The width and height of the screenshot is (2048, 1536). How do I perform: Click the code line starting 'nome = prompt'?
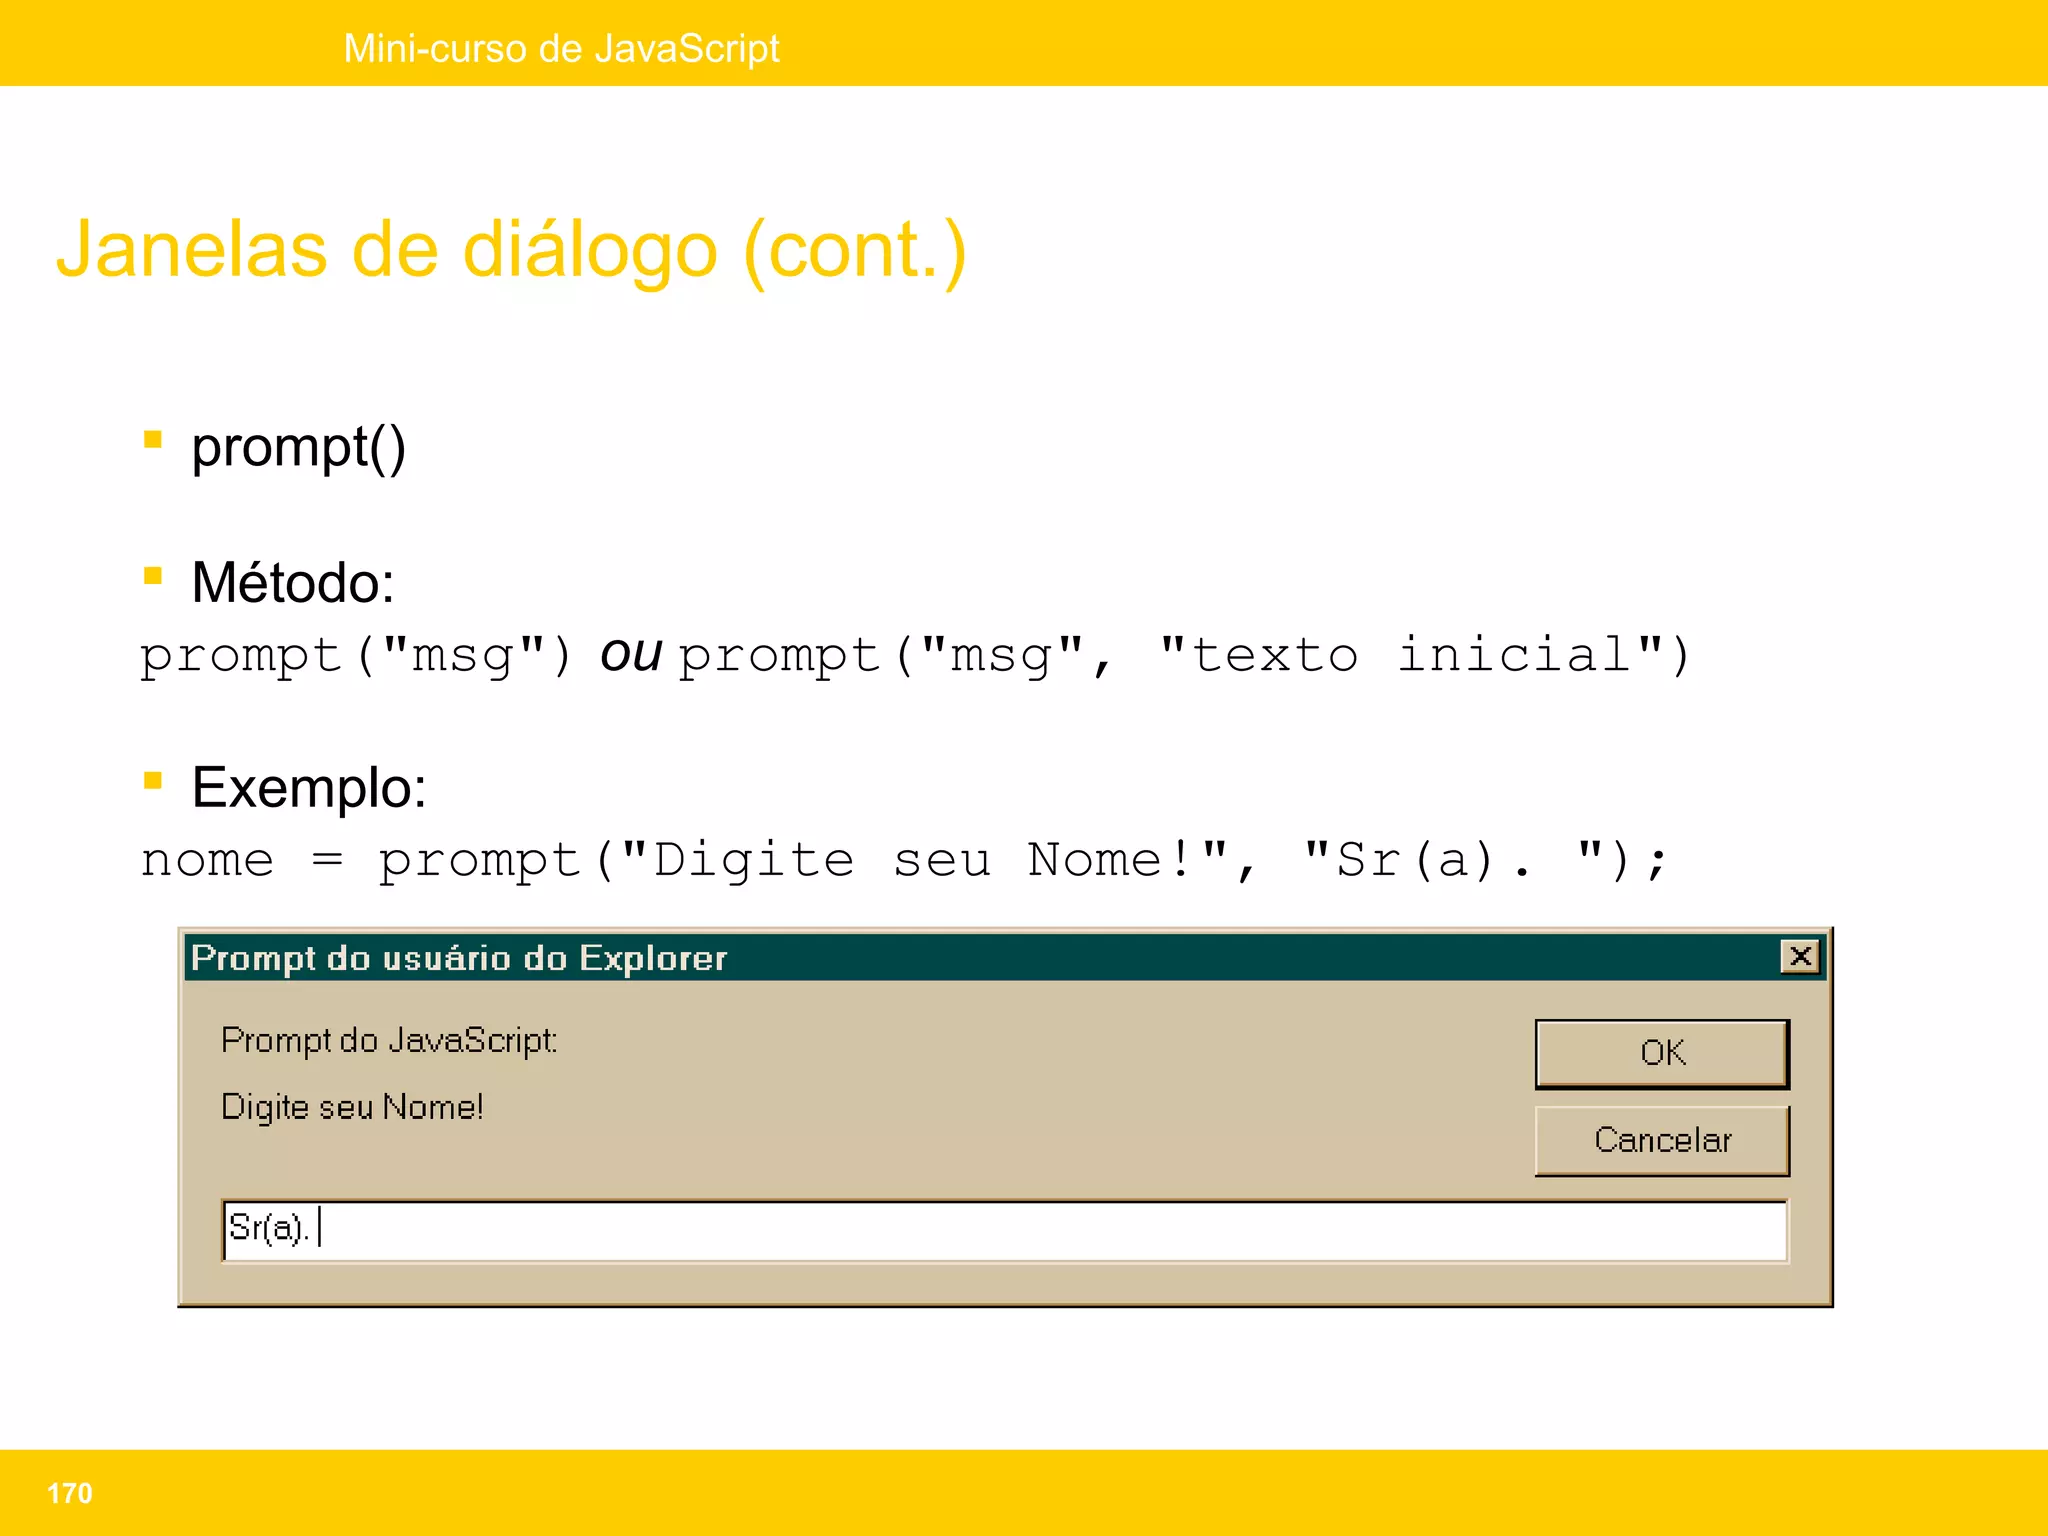(905, 861)
